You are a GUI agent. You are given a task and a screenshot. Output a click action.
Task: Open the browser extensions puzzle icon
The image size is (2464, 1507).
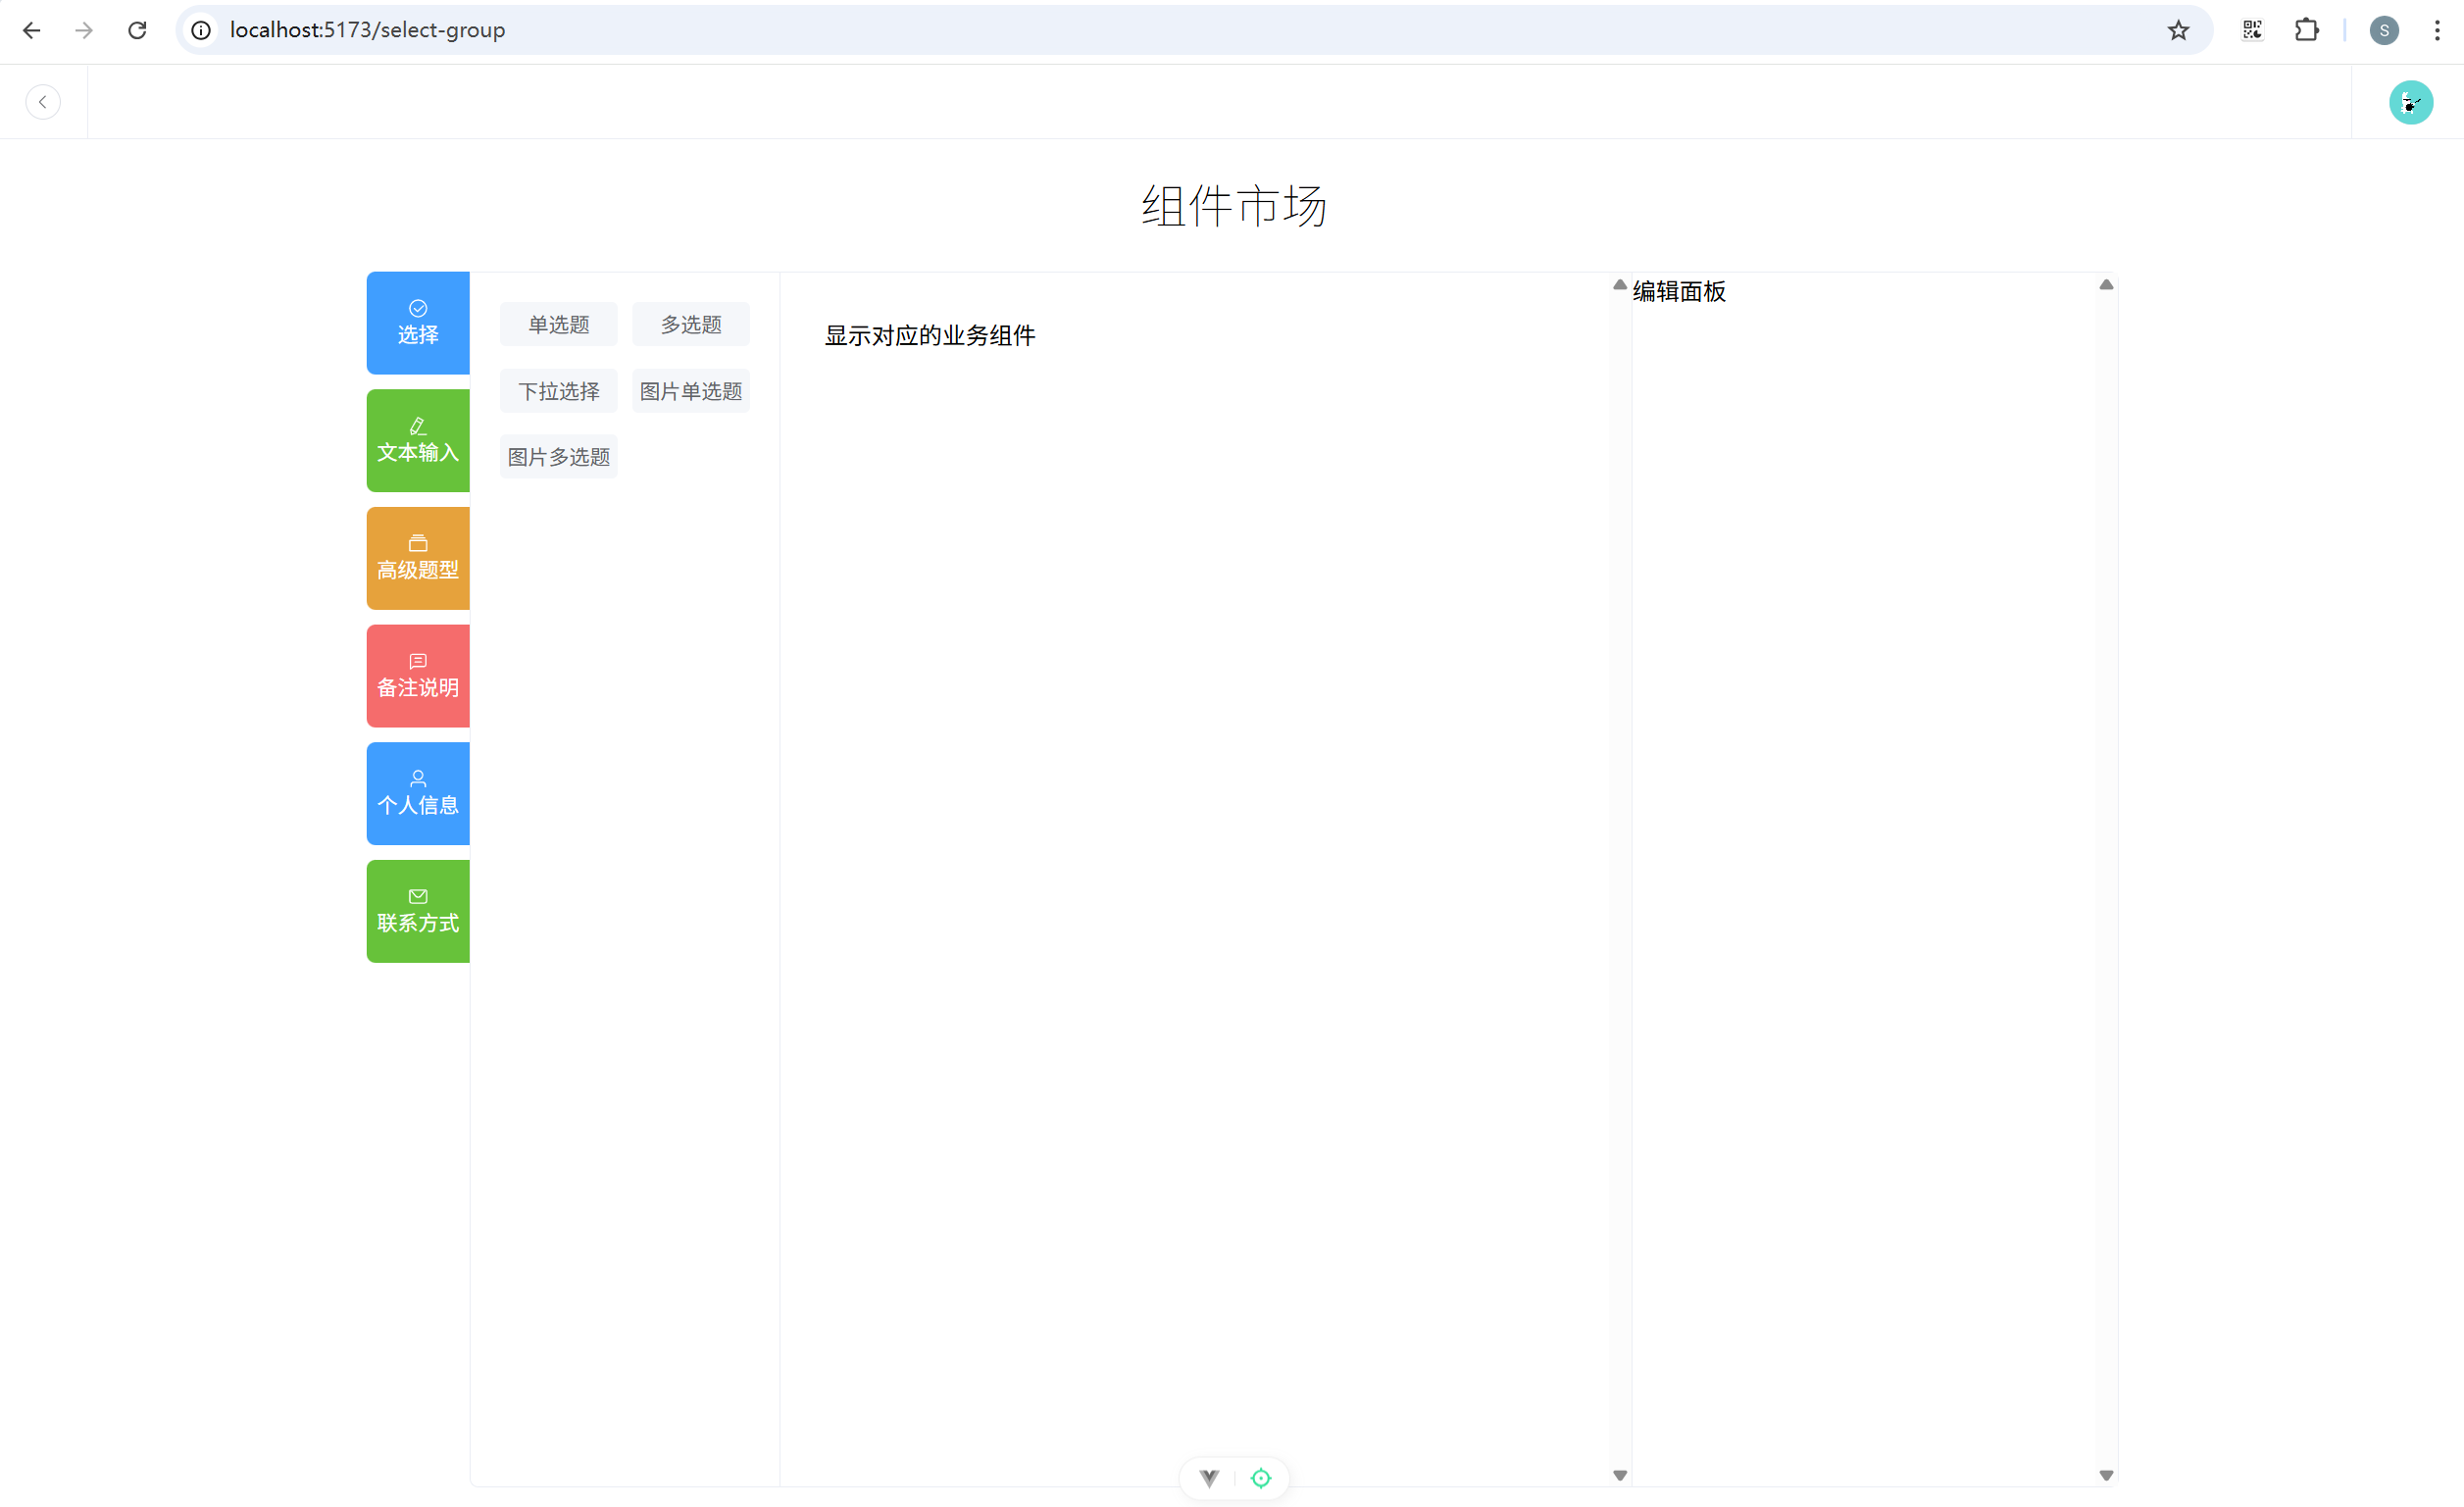(x=2306, y=30)
